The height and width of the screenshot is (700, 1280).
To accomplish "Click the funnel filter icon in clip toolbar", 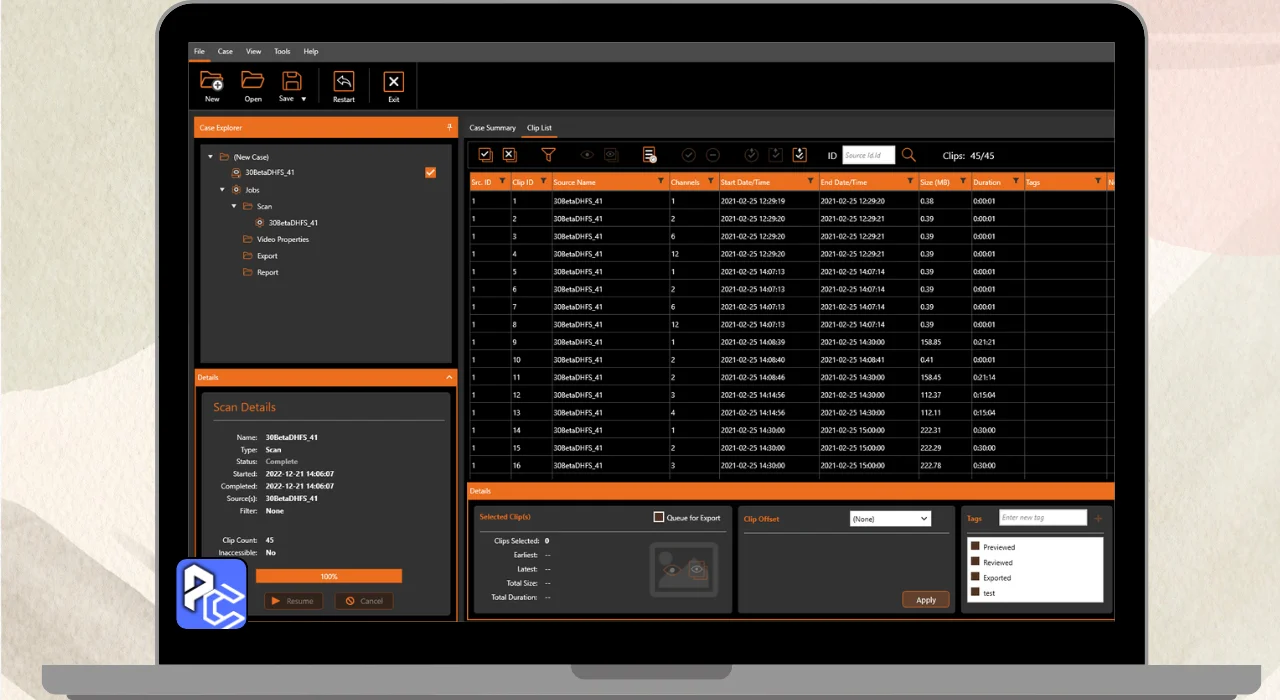I will (548, 155).
